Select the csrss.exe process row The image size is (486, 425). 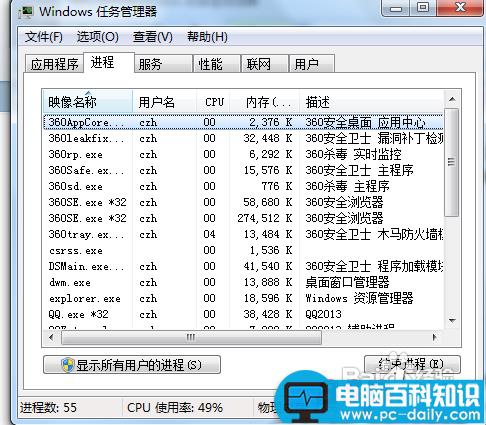pos(243,250)
